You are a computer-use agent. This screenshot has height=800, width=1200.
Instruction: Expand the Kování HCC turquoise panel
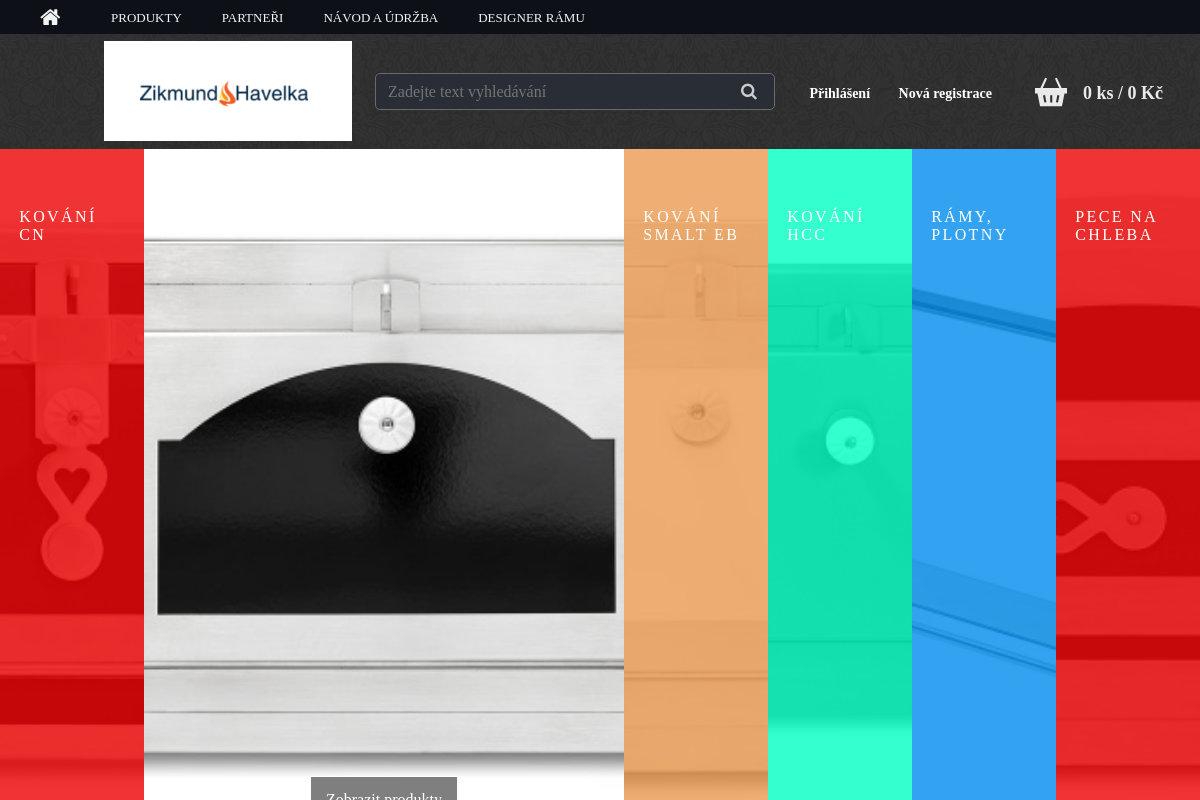click(840, 474)
